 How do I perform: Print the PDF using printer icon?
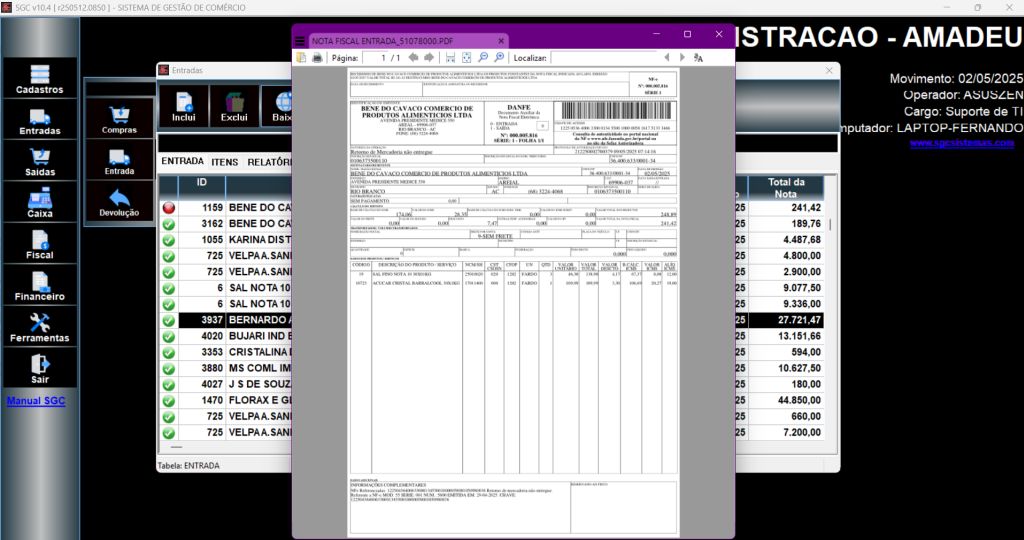[317, 58]
